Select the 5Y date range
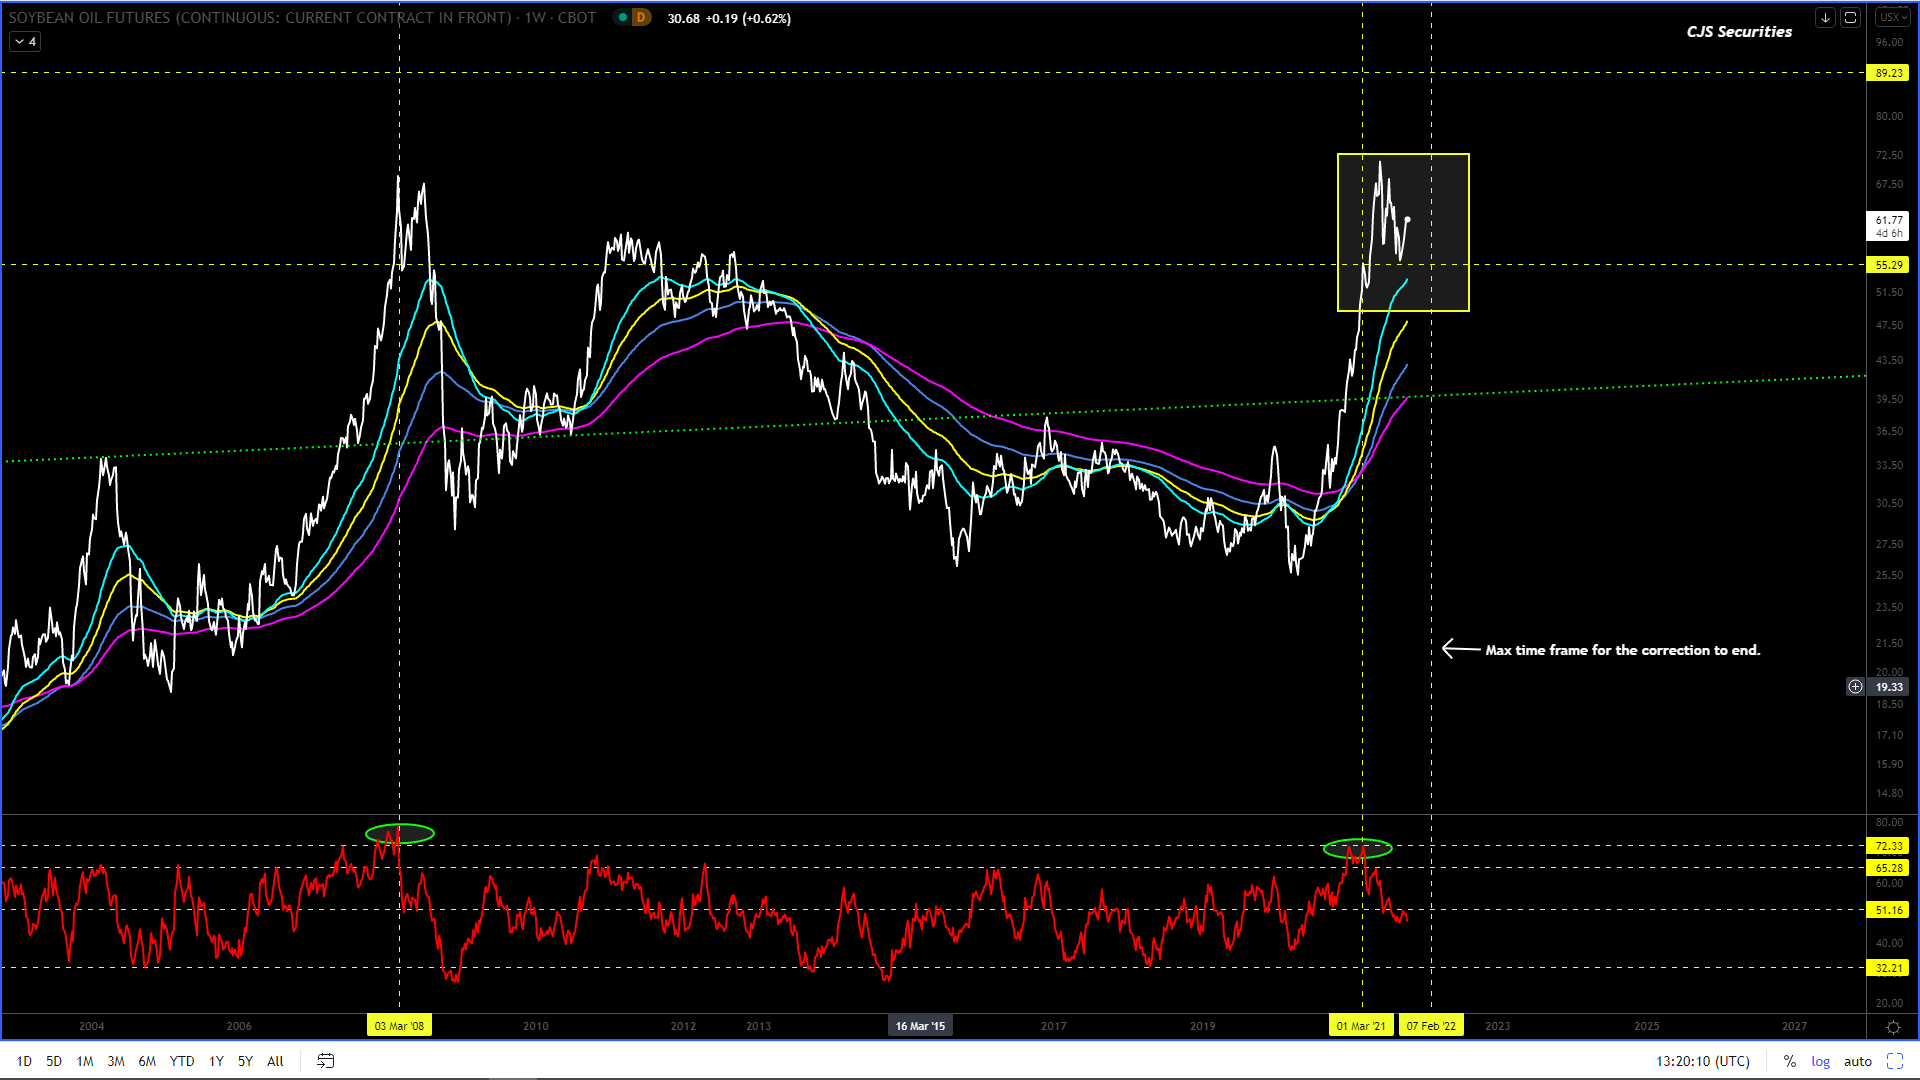The height and width of the screenshot is (1080, 1920). [x=245, y=1061]
